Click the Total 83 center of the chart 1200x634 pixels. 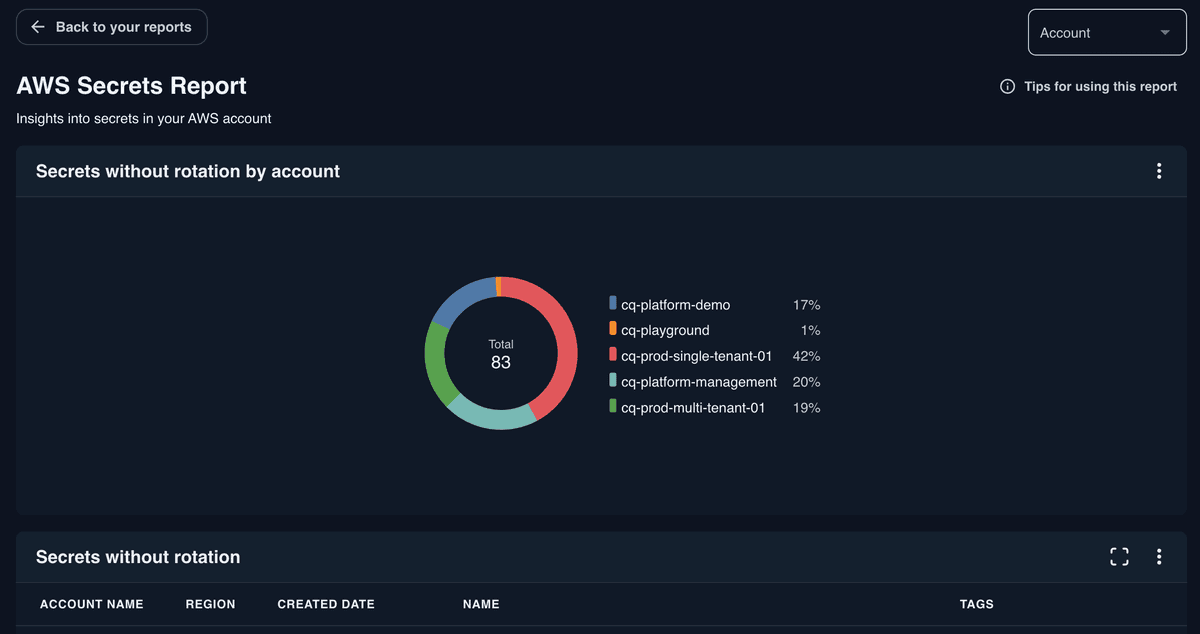[x=500, y=353]
